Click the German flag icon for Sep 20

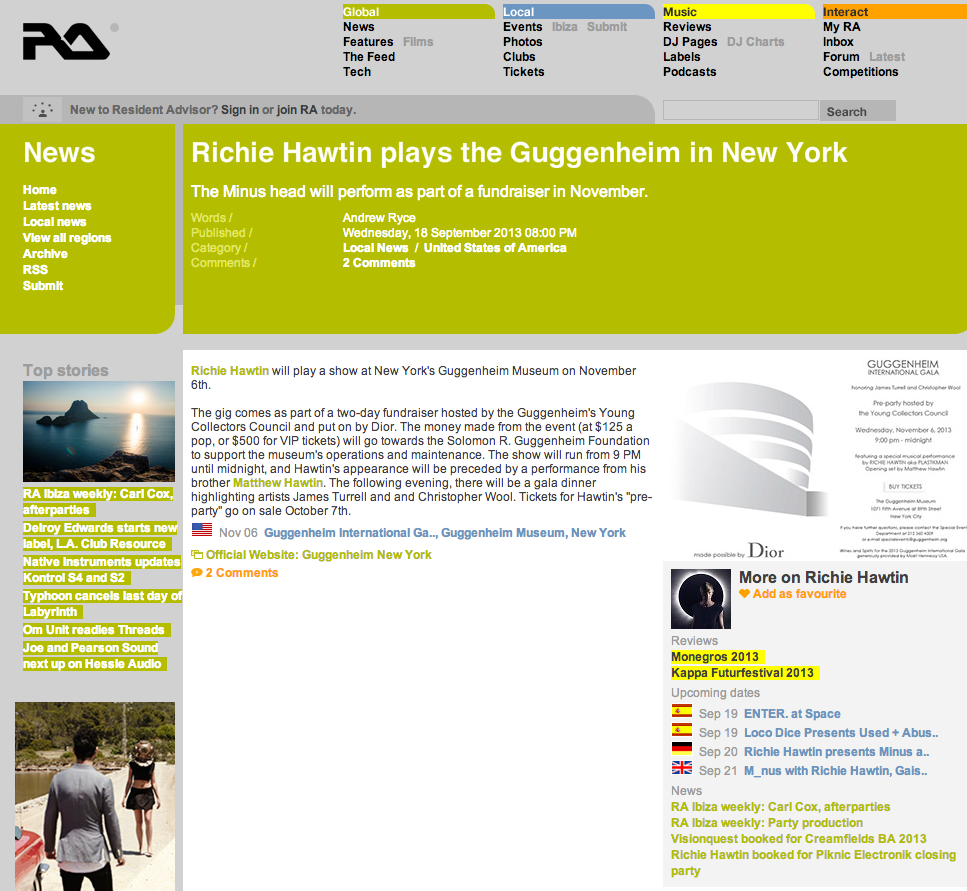(681, 749)
